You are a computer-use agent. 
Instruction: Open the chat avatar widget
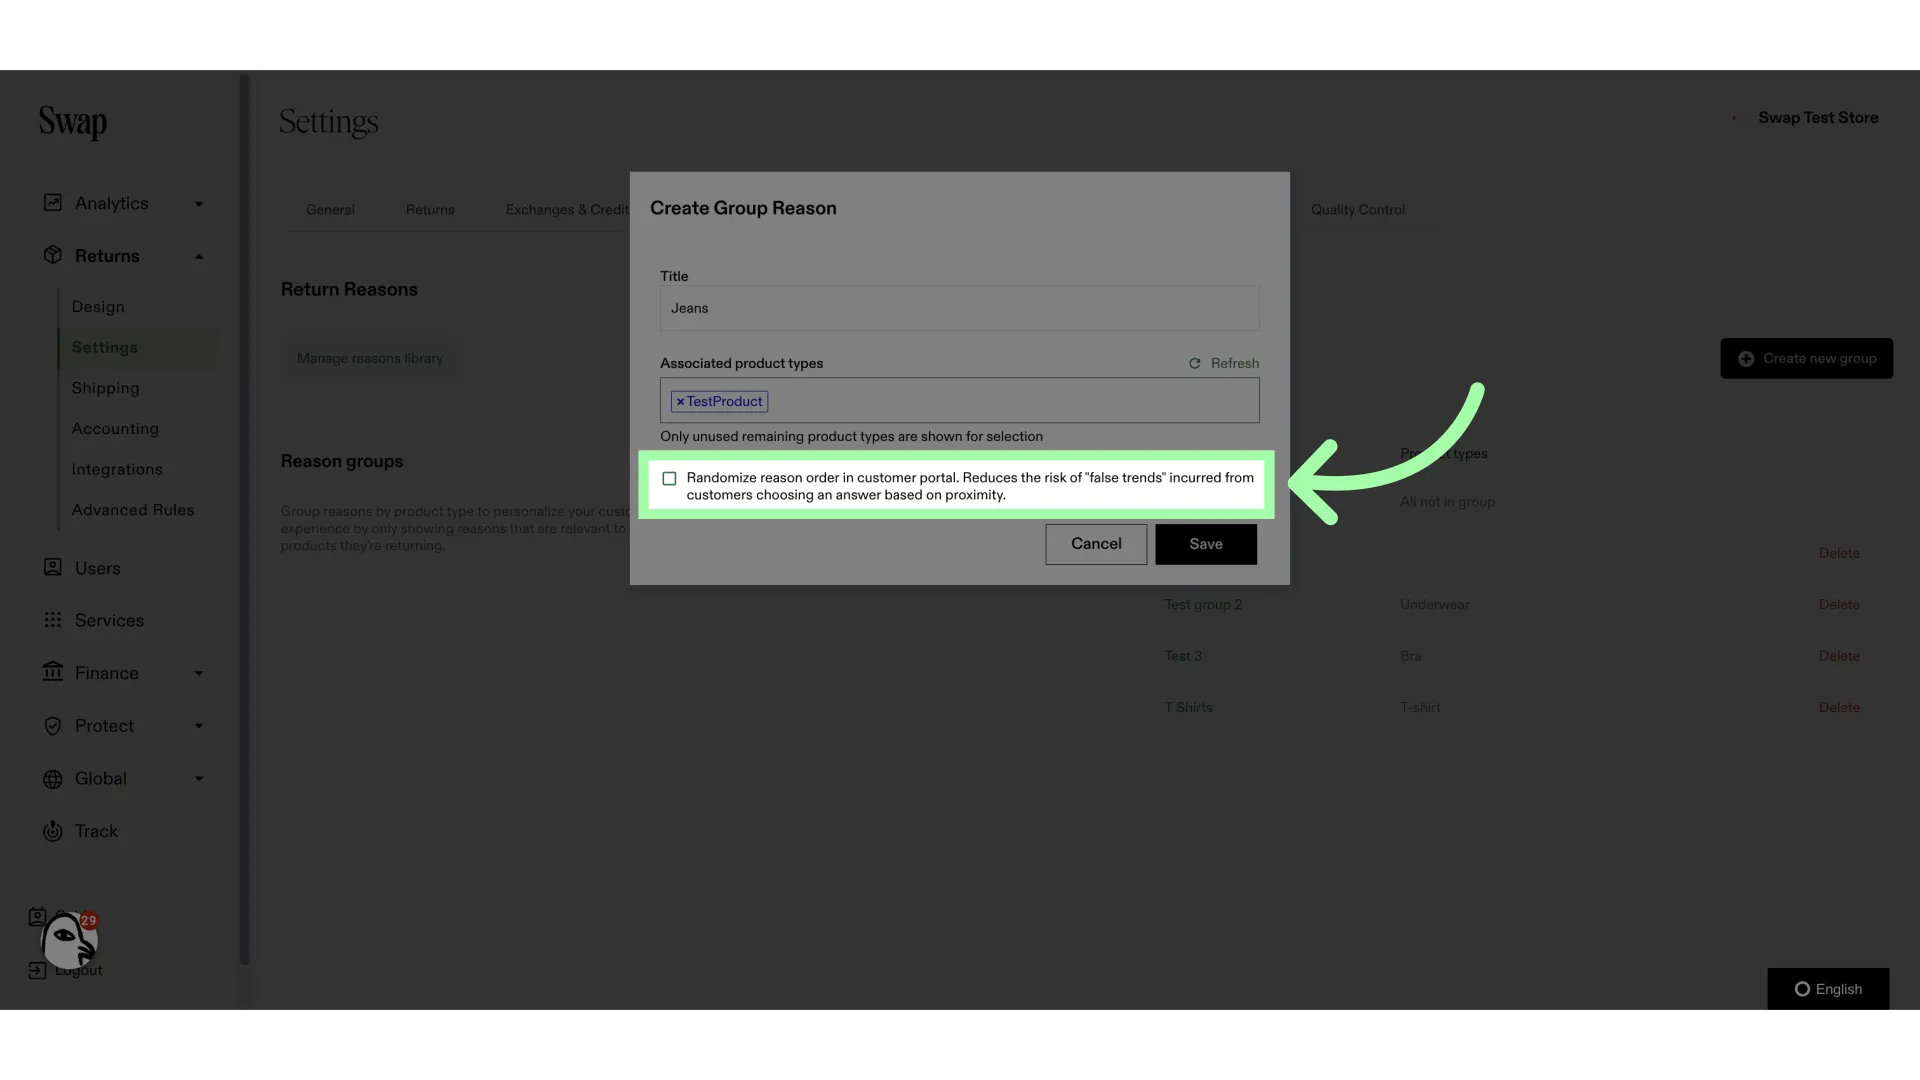tap(68, 941)
